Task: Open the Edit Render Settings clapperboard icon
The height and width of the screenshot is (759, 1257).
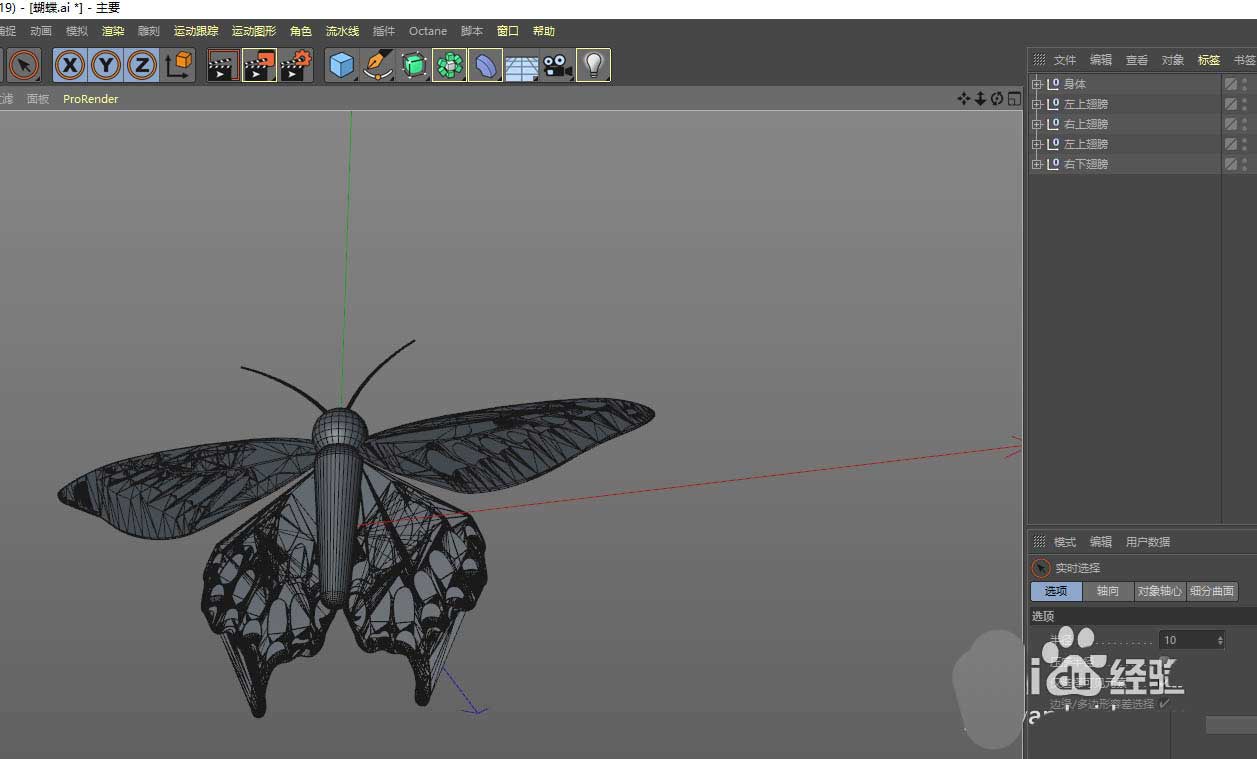Action: click(x=296, y=66)
